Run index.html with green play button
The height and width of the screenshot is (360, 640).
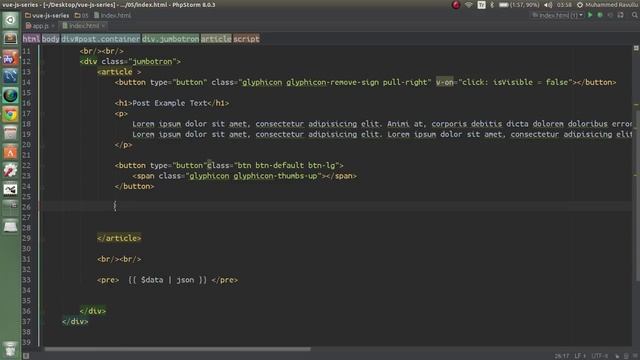tap(590, 16)
